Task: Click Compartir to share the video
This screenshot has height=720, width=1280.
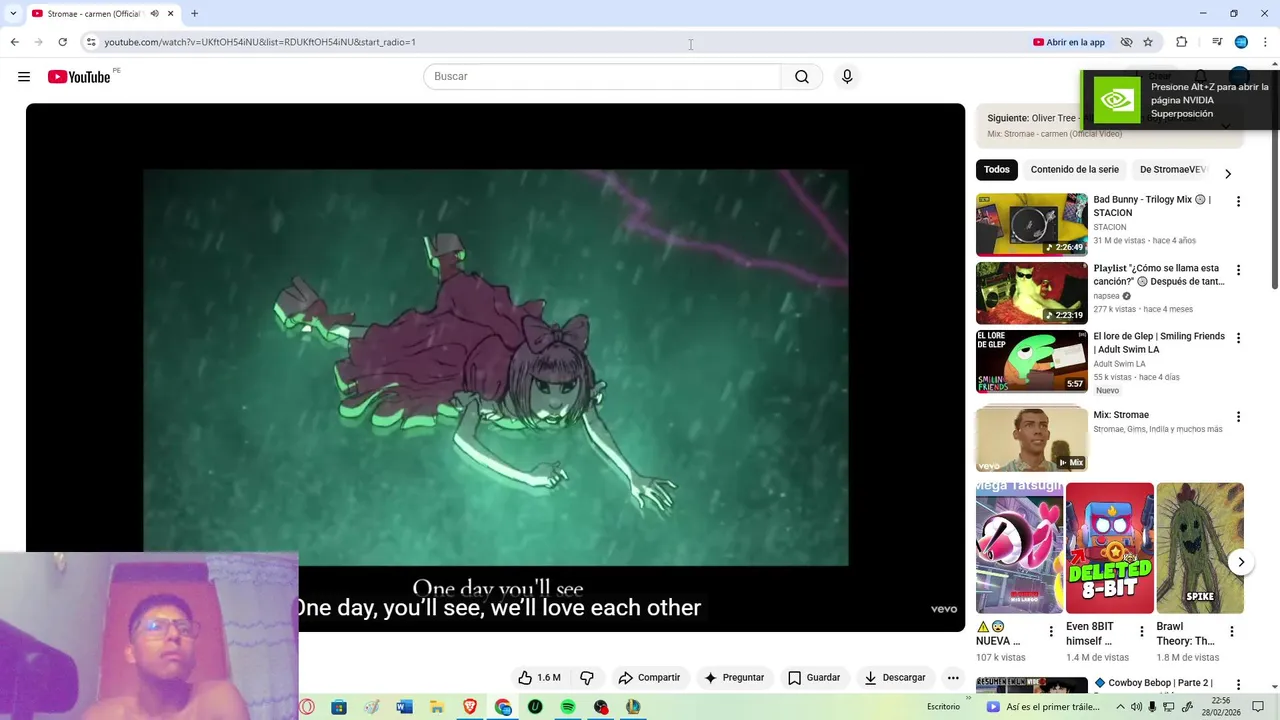Action: [649, 677]
